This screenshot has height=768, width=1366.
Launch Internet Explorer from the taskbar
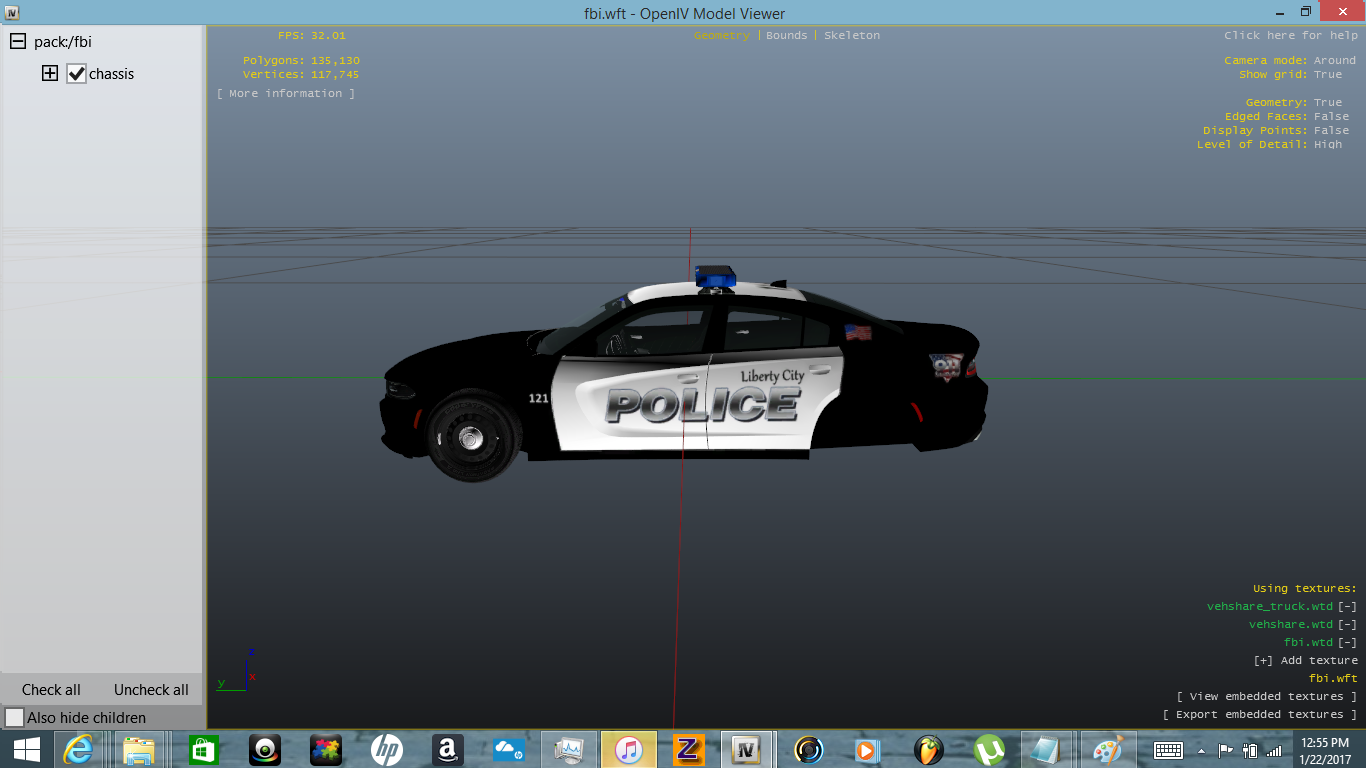click(x=78, y=749)
